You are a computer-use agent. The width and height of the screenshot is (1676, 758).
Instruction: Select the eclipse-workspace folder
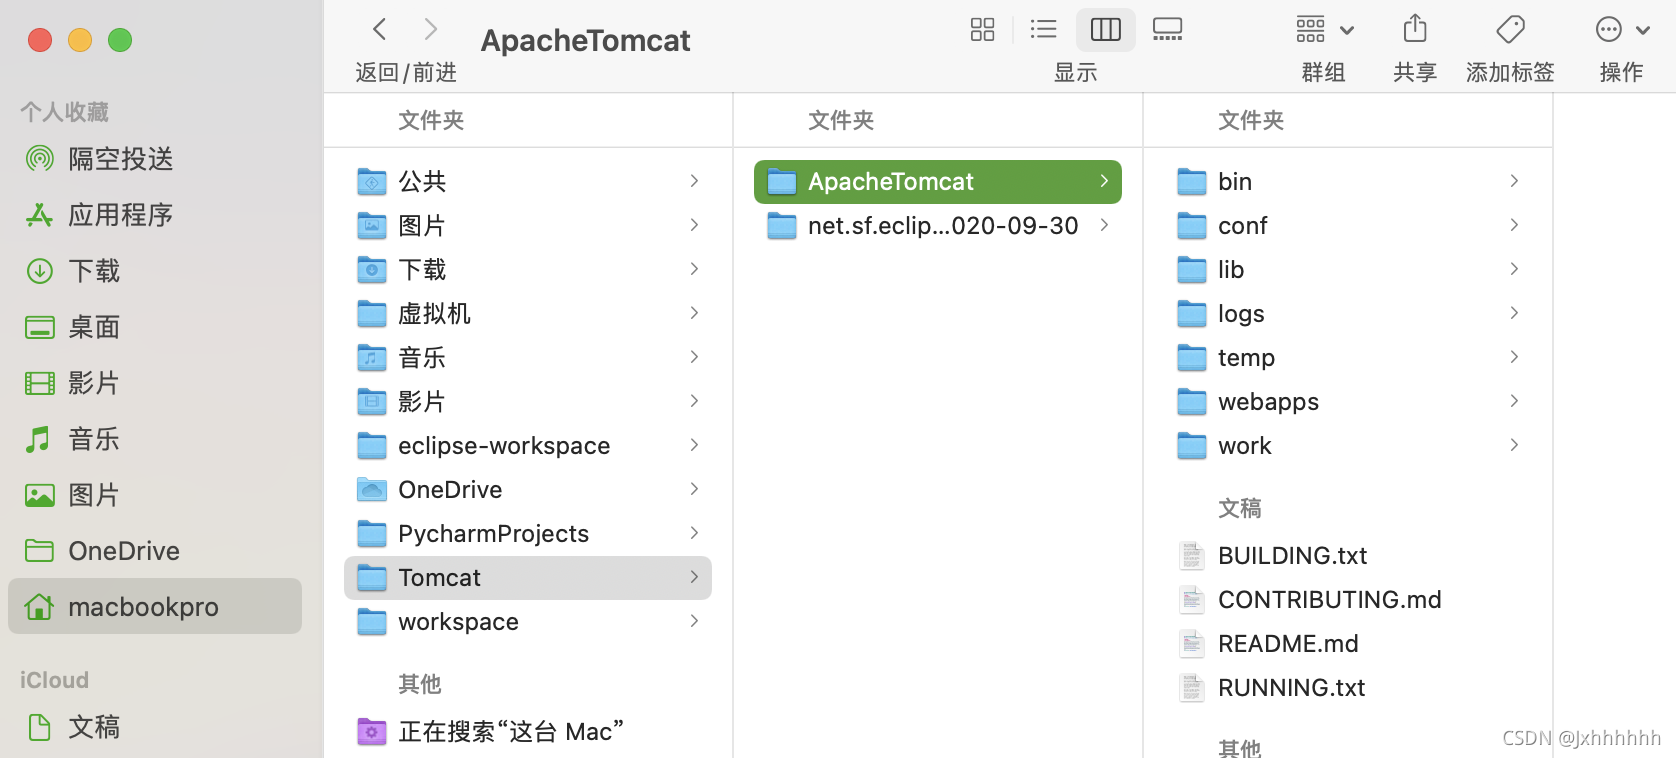[527, 445]
